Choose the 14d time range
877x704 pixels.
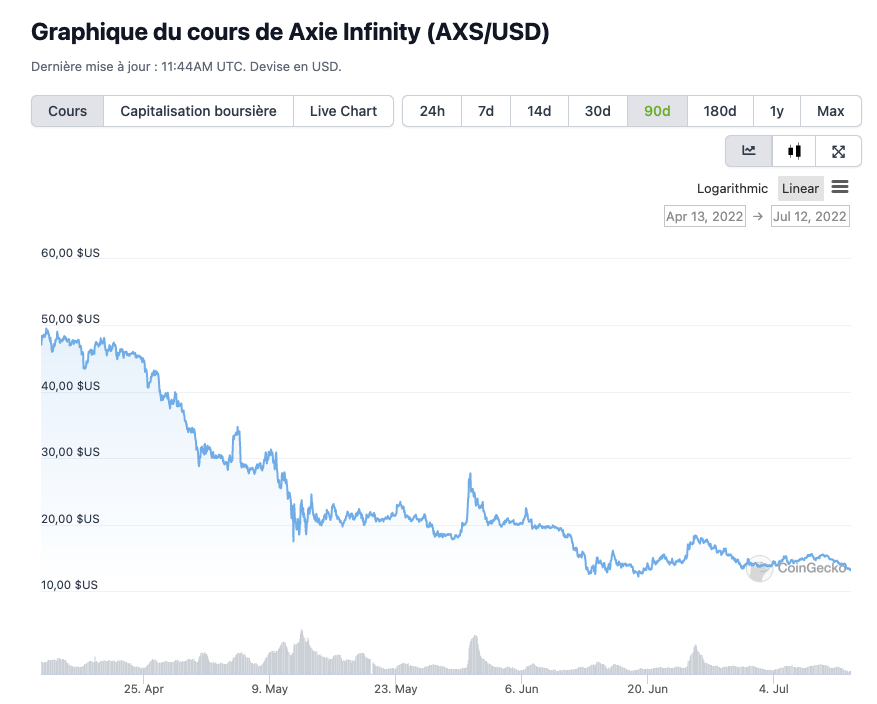tap(539, 111)
